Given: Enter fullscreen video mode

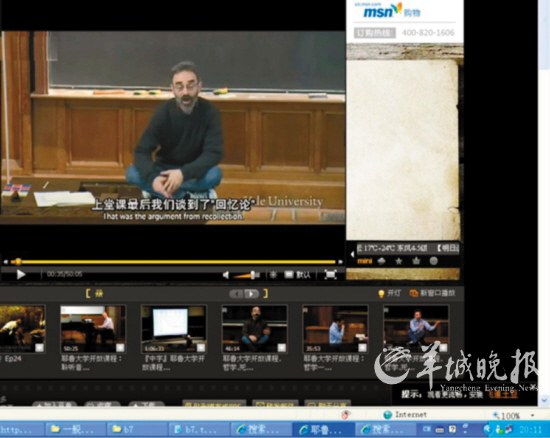Looking at the screenshot, I should (x=330, y=275).
